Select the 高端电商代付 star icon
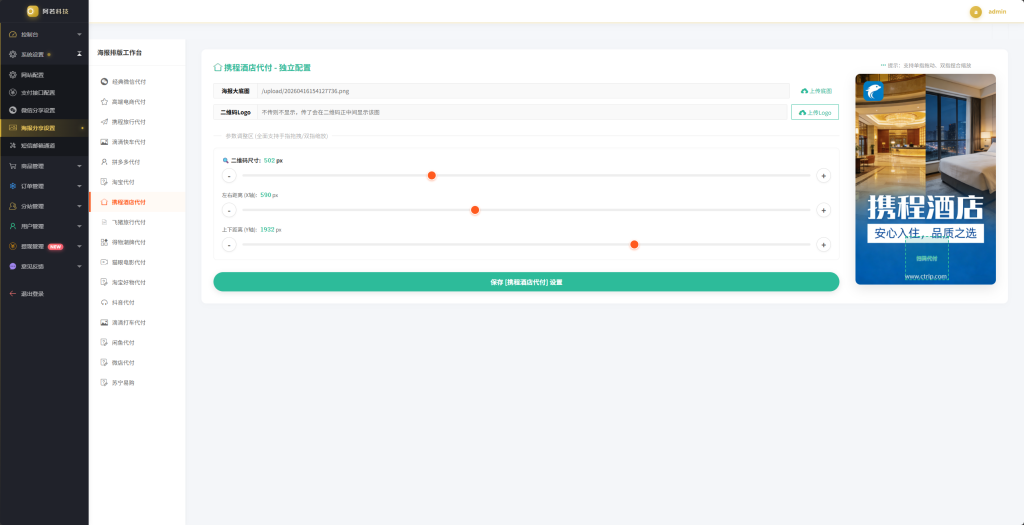Viewport: 1024px width, 525px height. (x=104, y=102)
